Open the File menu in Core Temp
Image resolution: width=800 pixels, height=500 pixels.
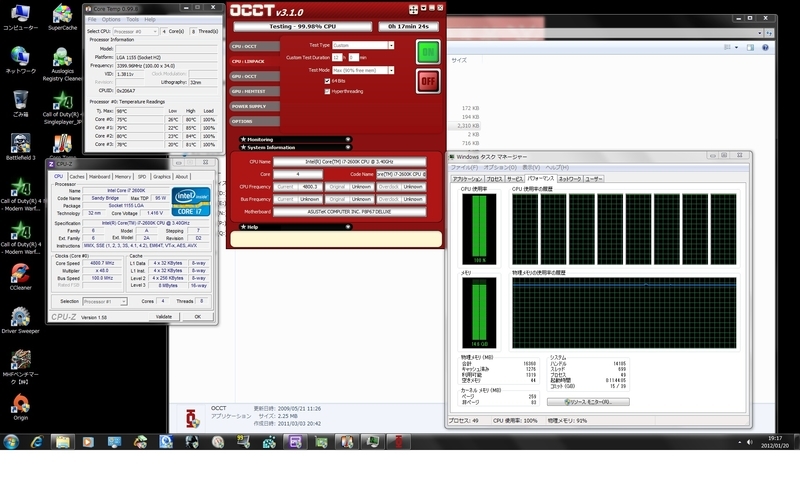coord(92,19)
